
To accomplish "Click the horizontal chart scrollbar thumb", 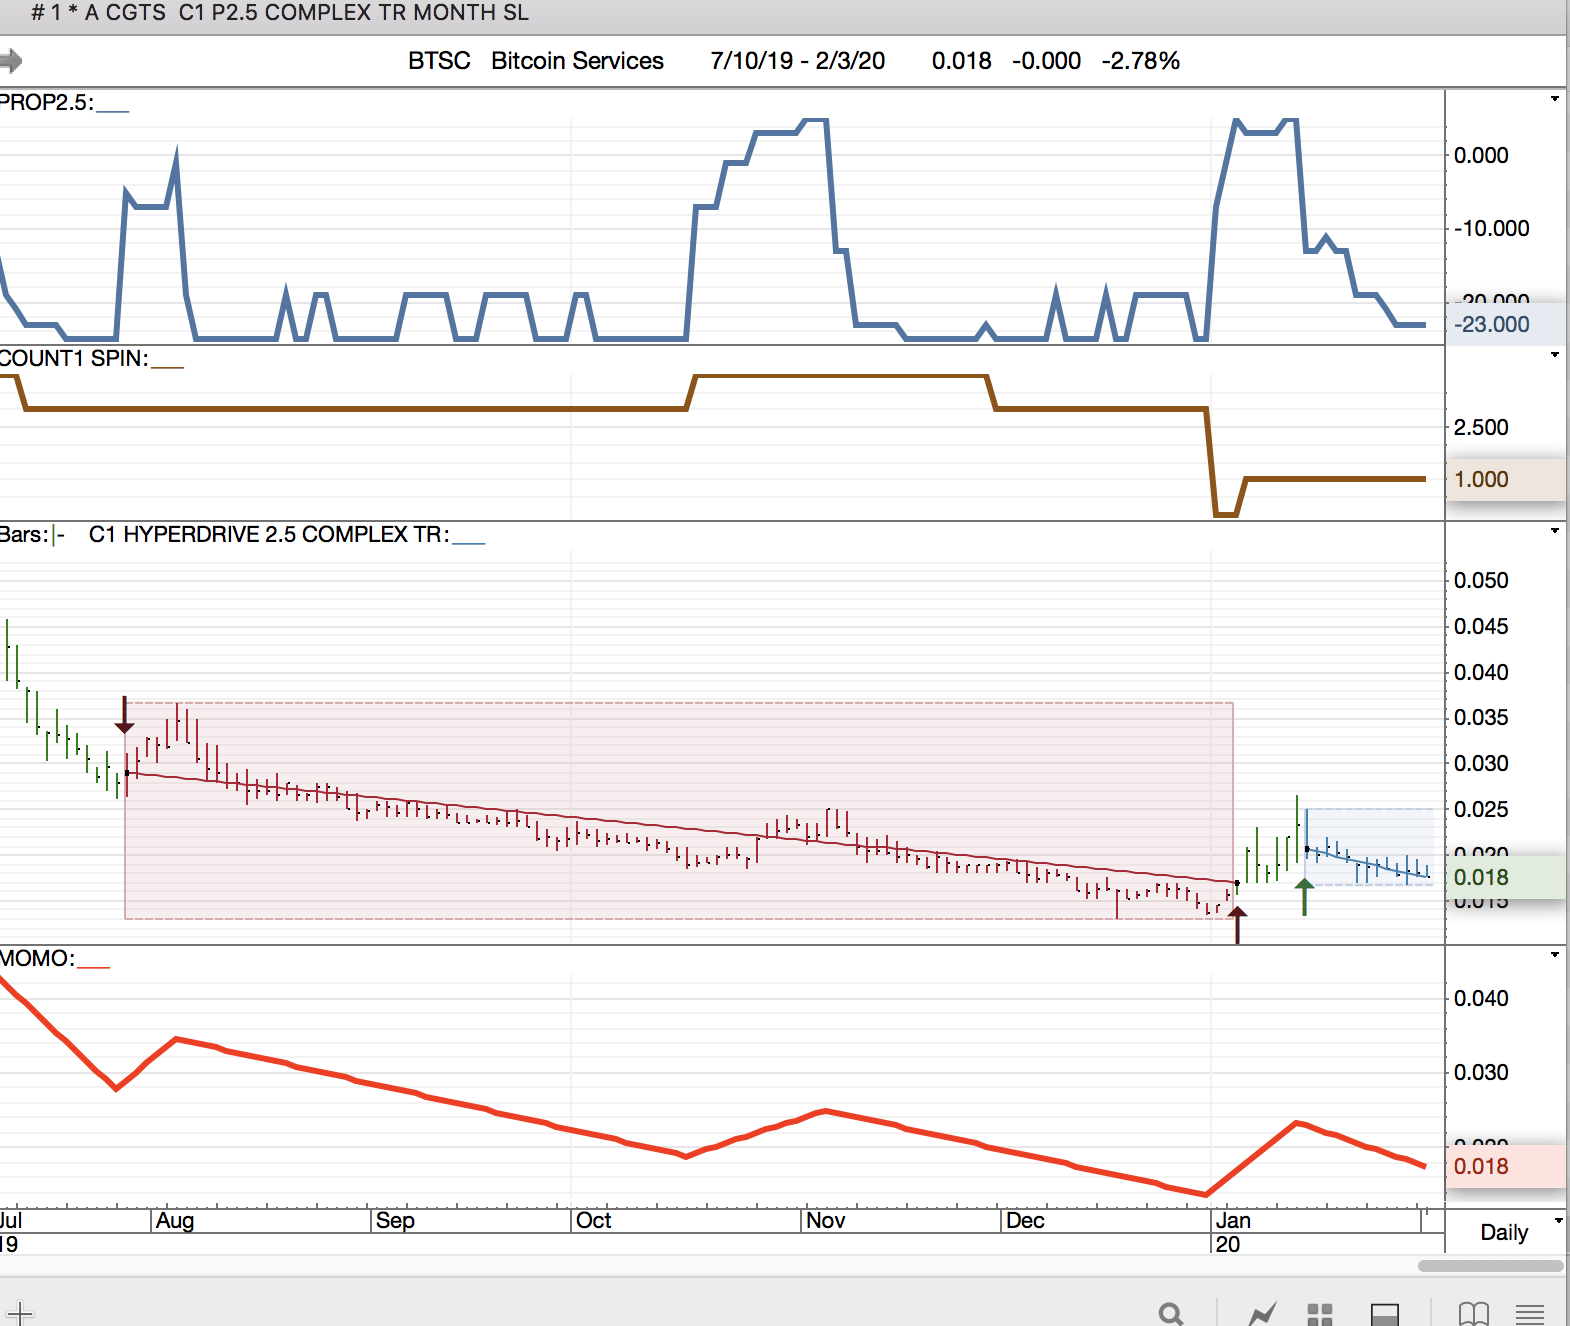I will click(1490, 1266).
